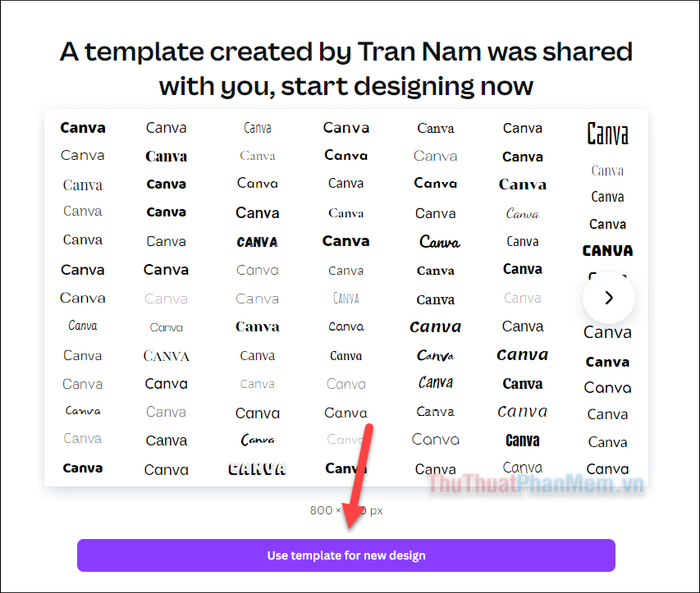Screen dimensions: 700x593
Task: Click the ThuThuatPhanMem.vn watermark
Action: coord(535,484)
